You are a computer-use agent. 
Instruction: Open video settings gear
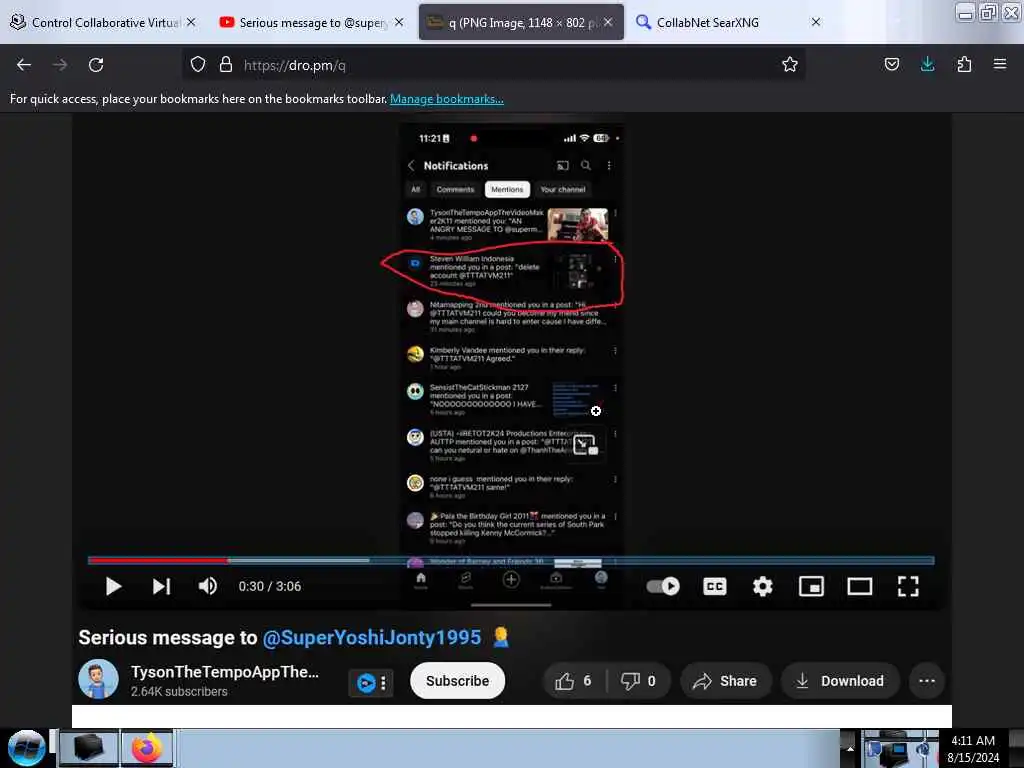tap(762, 586)
